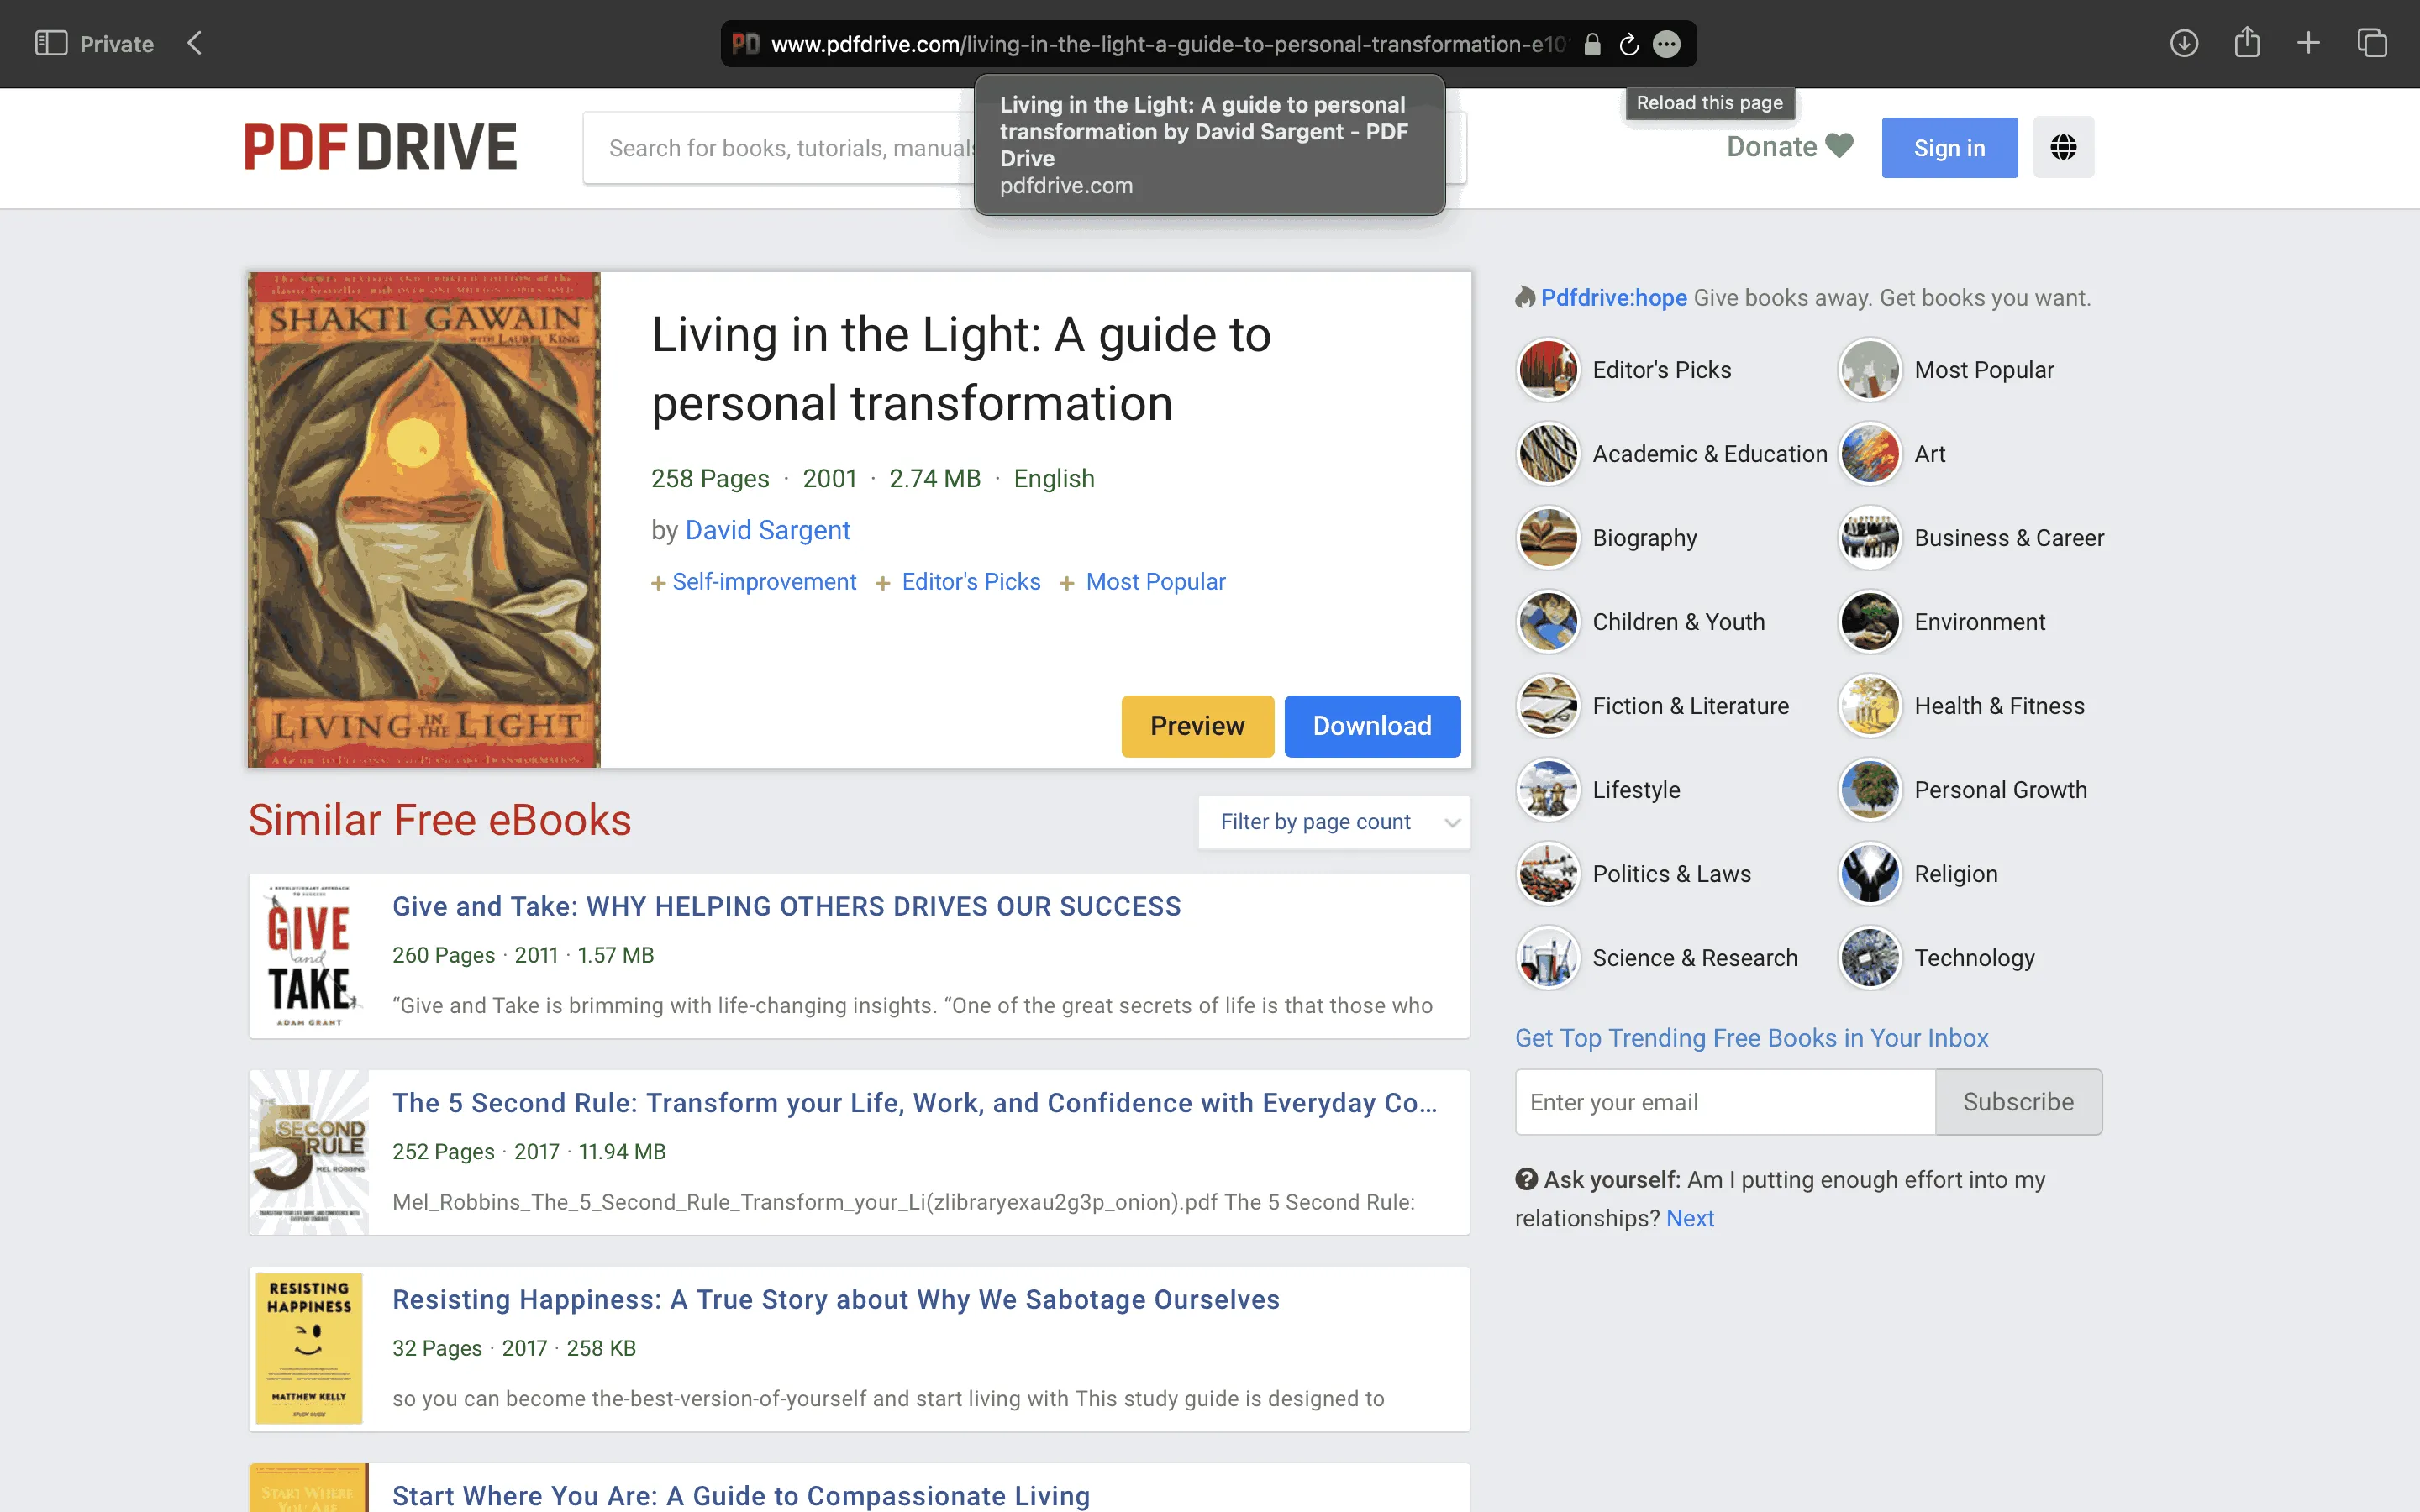
Task: Click the download icon in browser toolbar
Action: [2185, 44]
